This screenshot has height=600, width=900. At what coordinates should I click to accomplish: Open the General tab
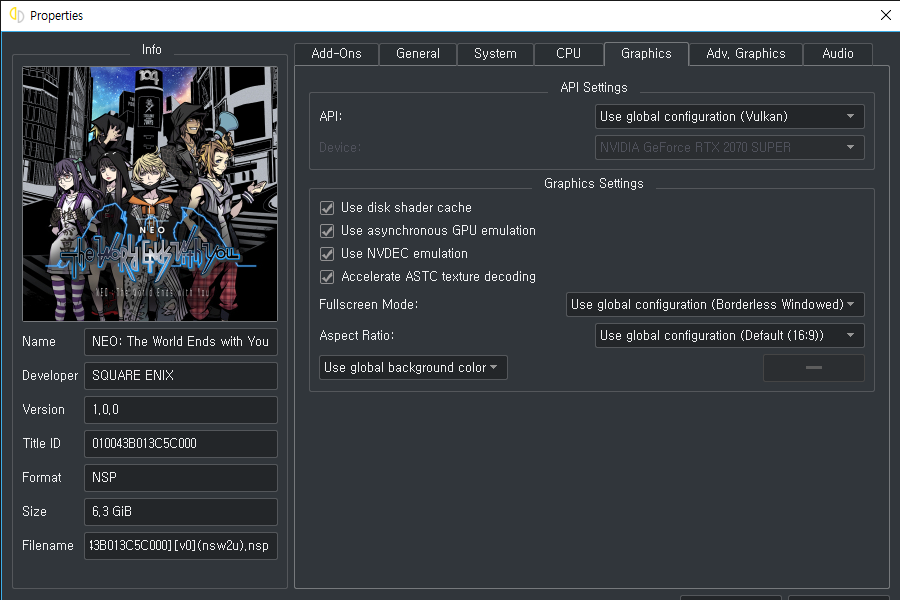[x=418, y=54]
